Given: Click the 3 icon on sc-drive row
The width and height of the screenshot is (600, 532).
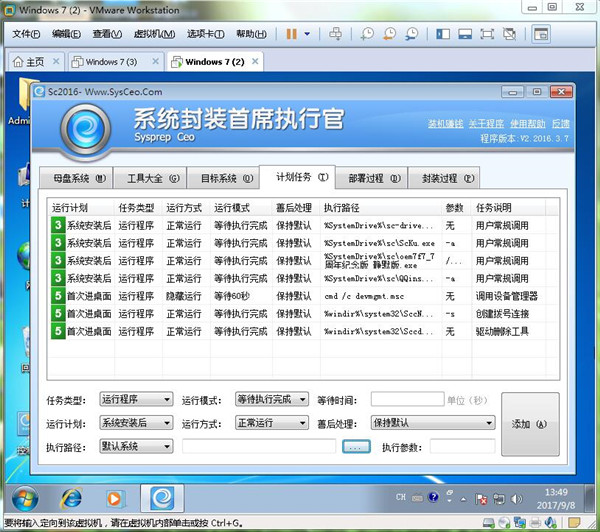Looking at the screenshot, I should (58, 225).
